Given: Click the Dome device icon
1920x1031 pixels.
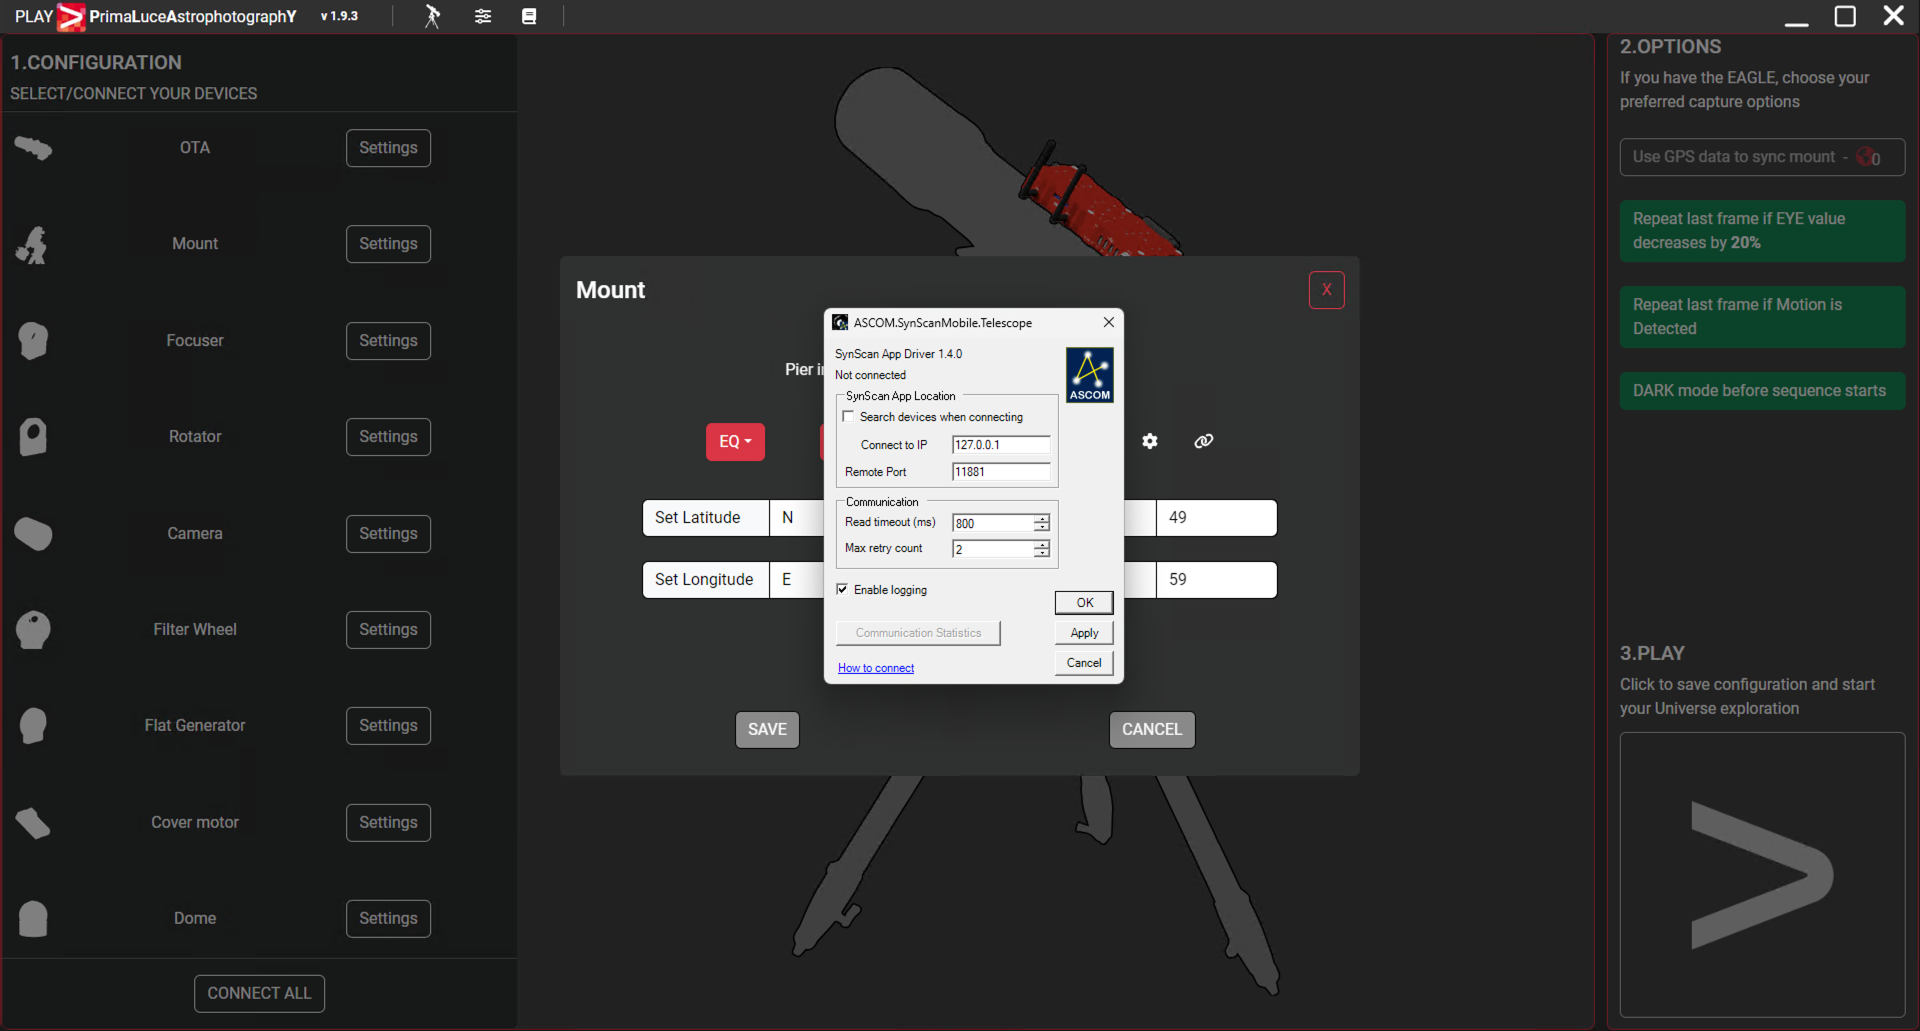Looking at the screenshot, I should click(x=33, y=919).
